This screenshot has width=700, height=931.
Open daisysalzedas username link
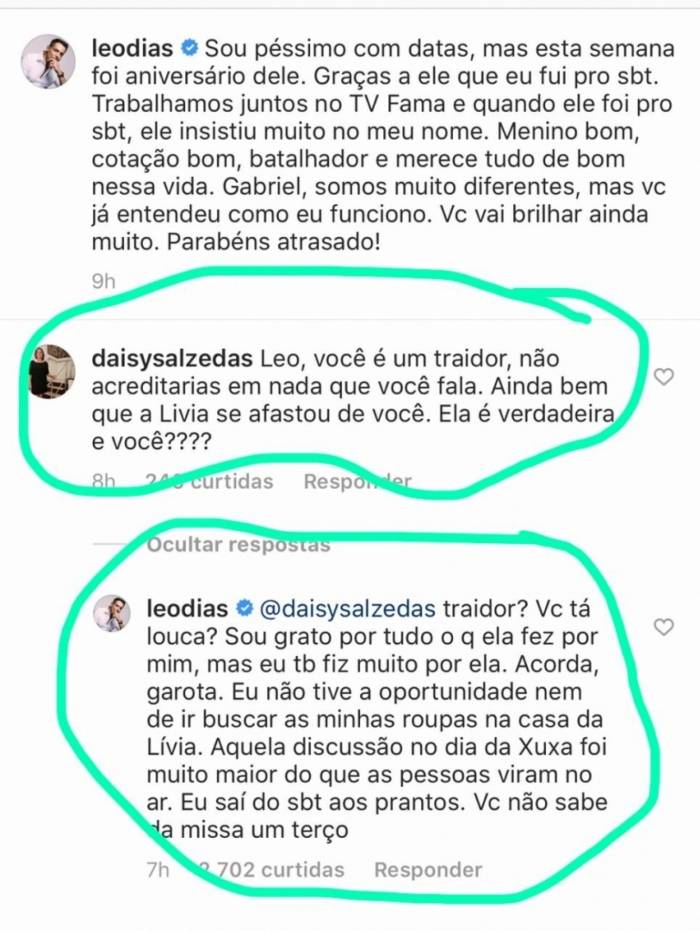pos(172,359)
